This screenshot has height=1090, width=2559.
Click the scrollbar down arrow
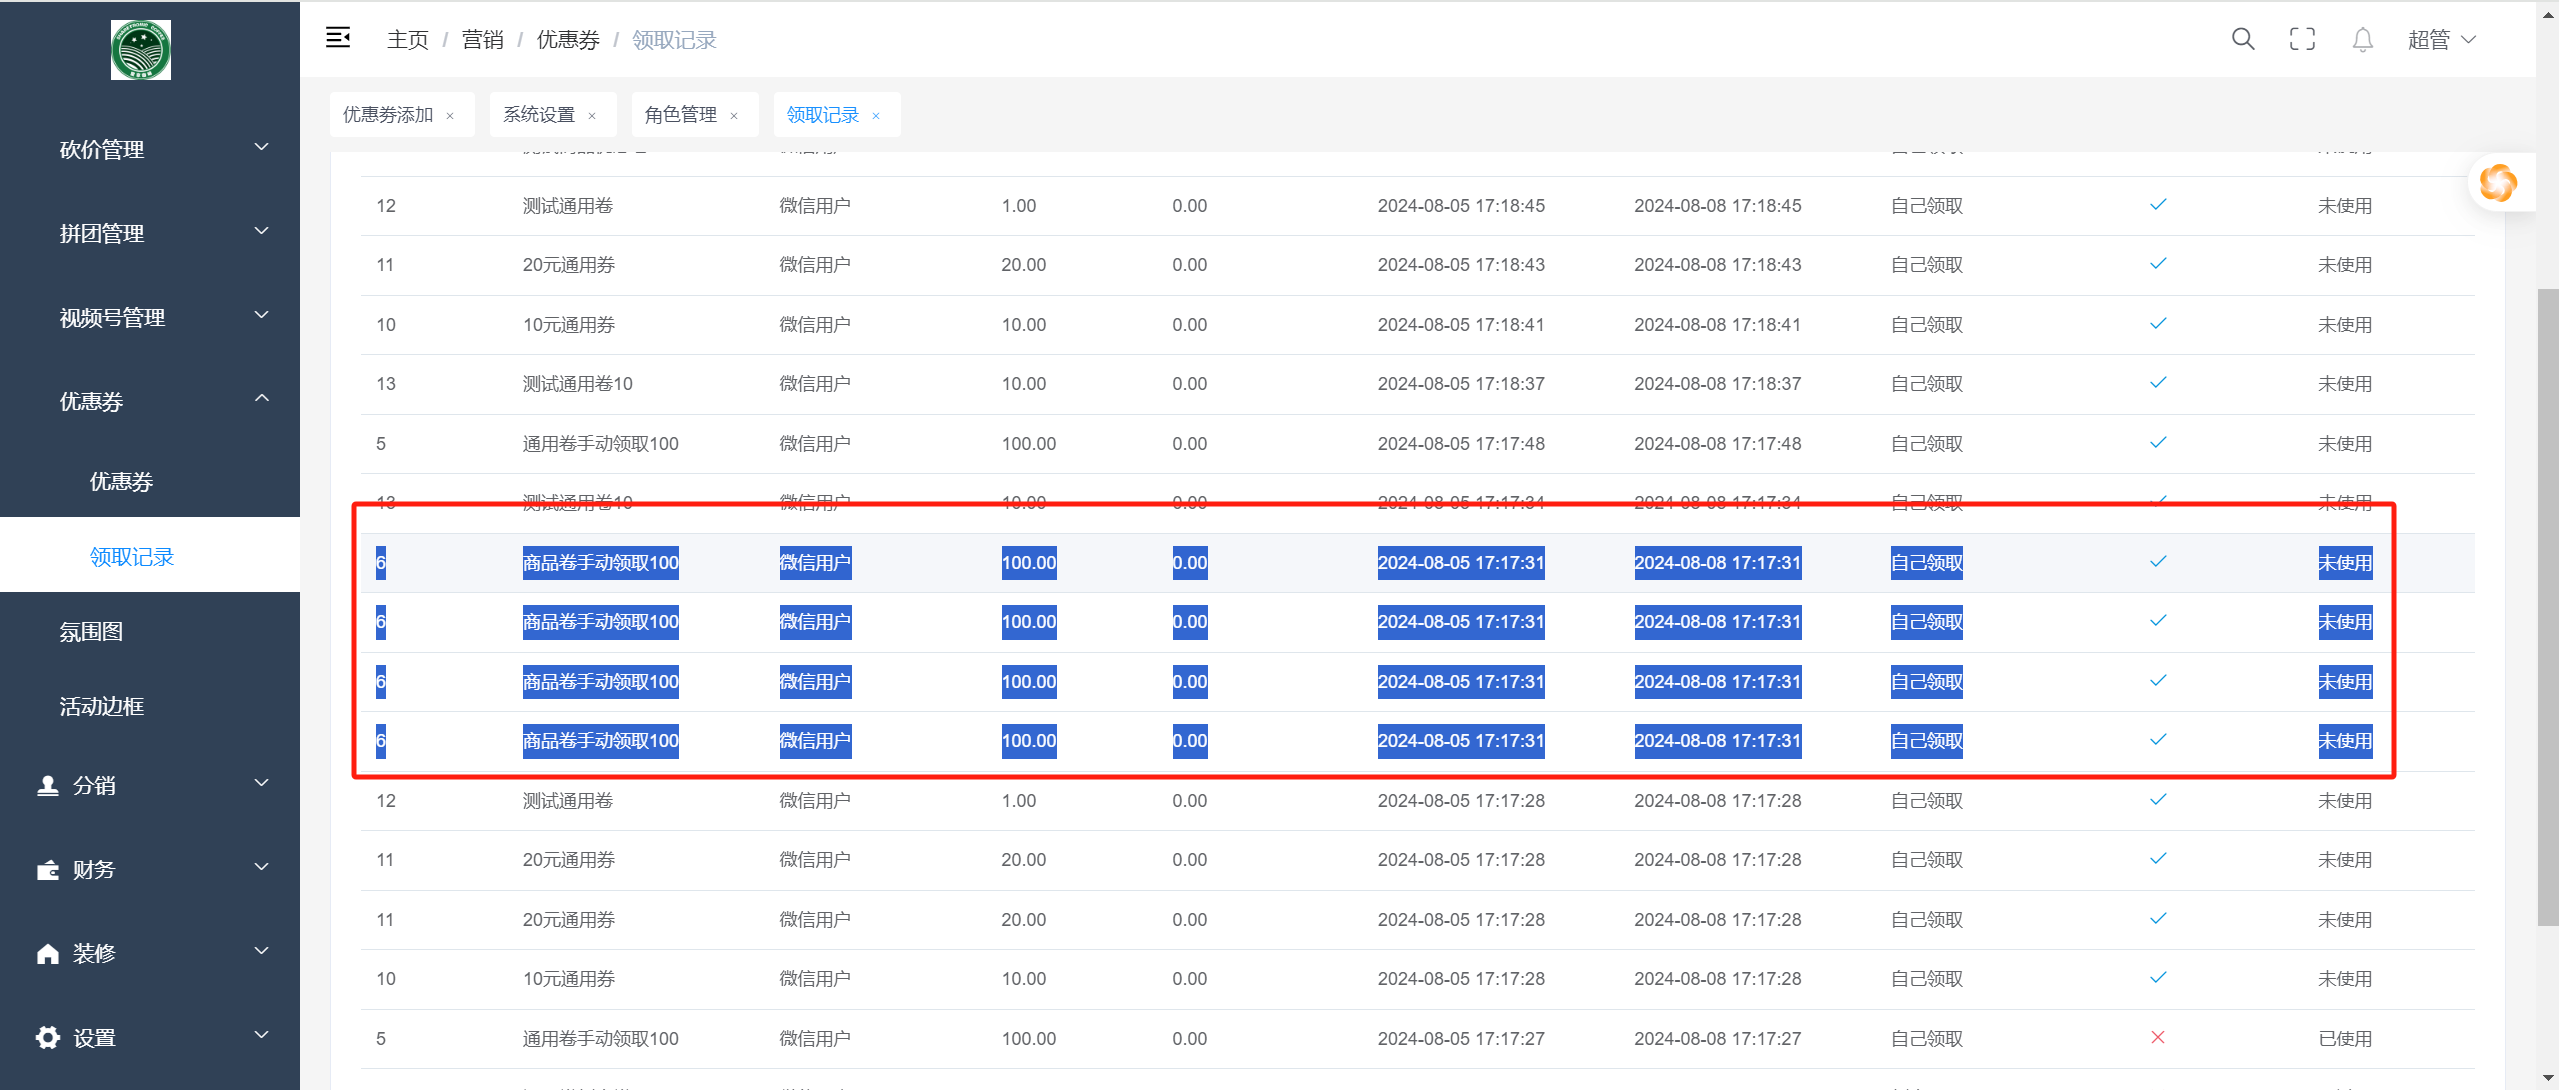pyautogui.click(x=2548, y=1078)
